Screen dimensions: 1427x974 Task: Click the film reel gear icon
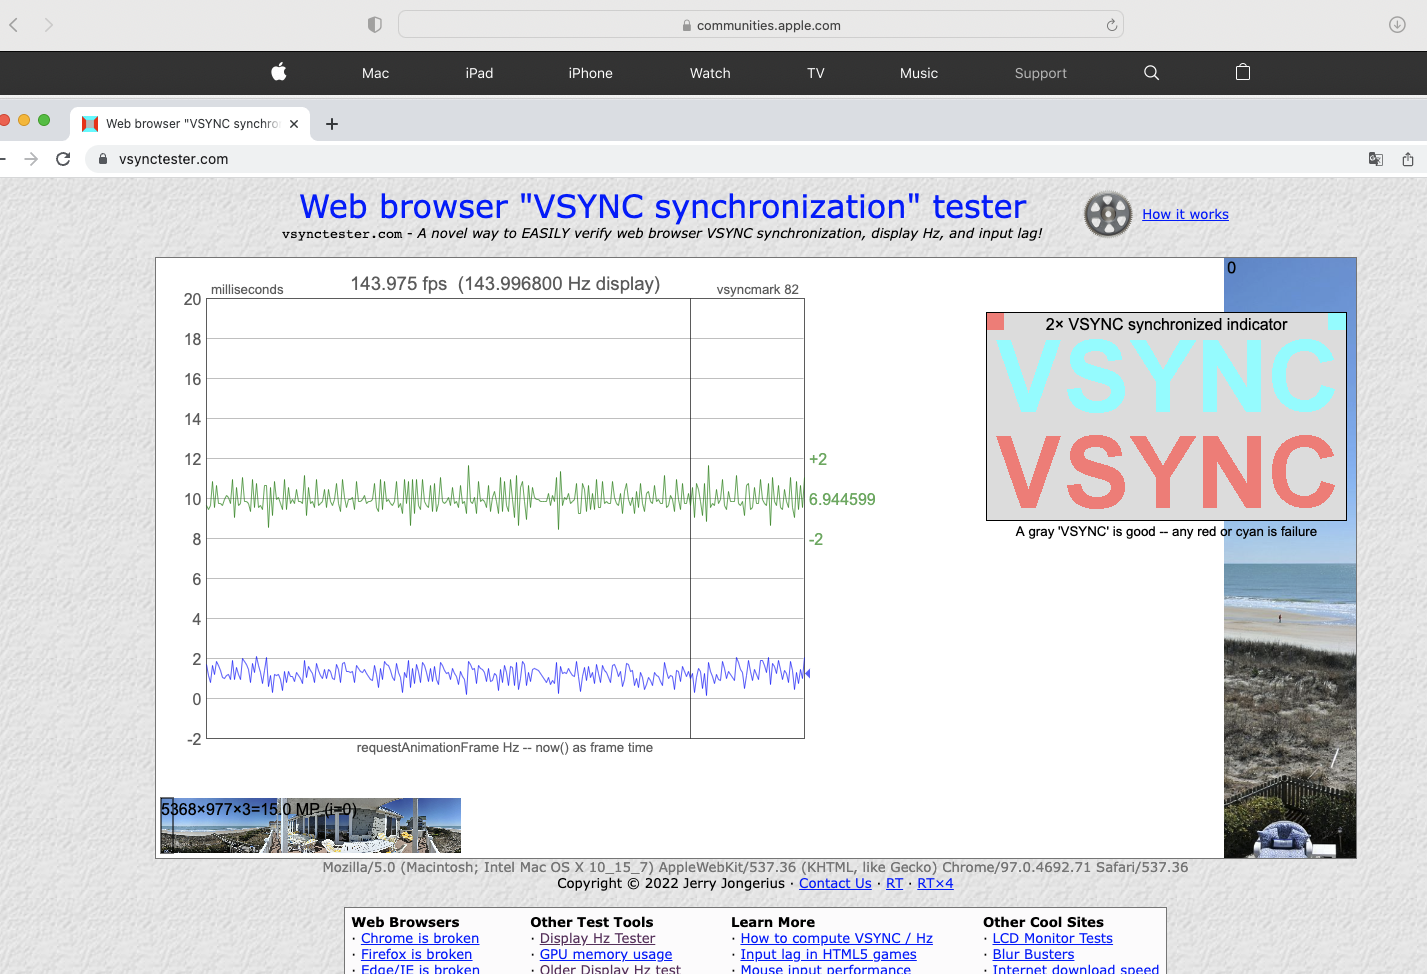[x=1108, y=214]
